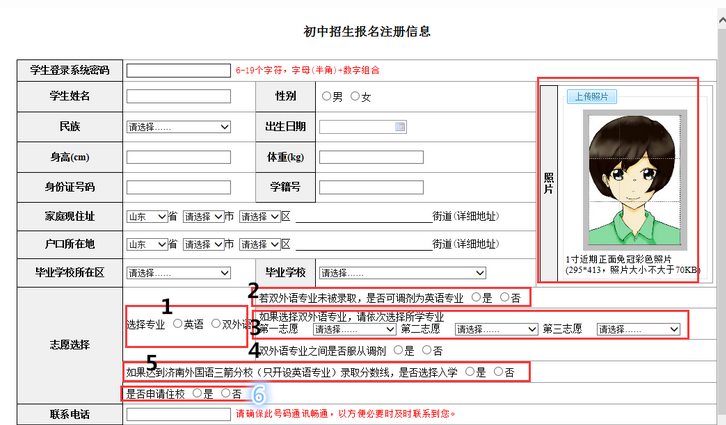Open the 毕业学校 school dropdown
This screenshot has height=425, width=726.
[x=401, y=272]
